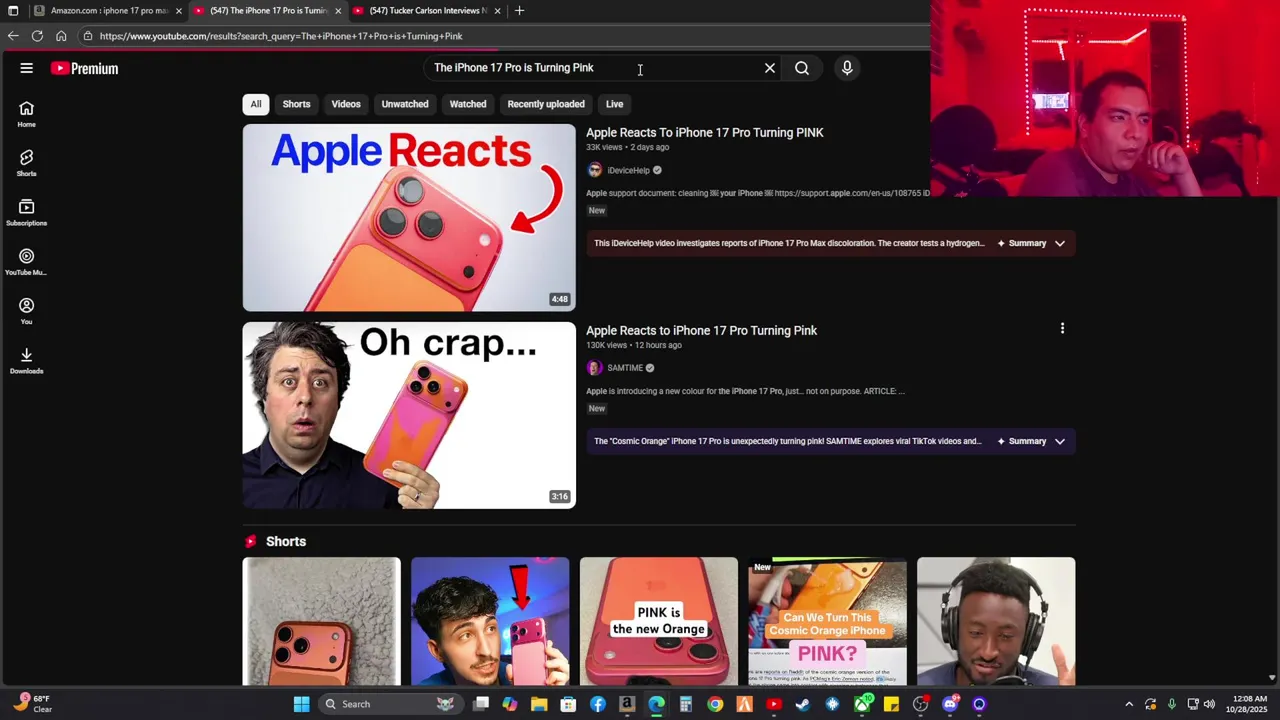This screenshot has height=720, width=1280.
Task: Select the Recently uploaded filter chip
Action: (546, 104)
